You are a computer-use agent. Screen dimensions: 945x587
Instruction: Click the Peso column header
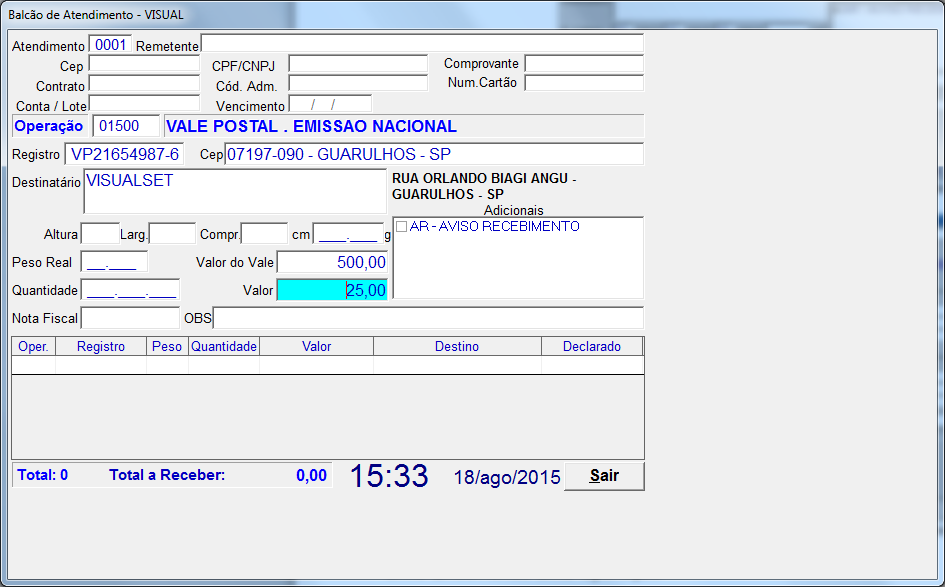(167, 347)
